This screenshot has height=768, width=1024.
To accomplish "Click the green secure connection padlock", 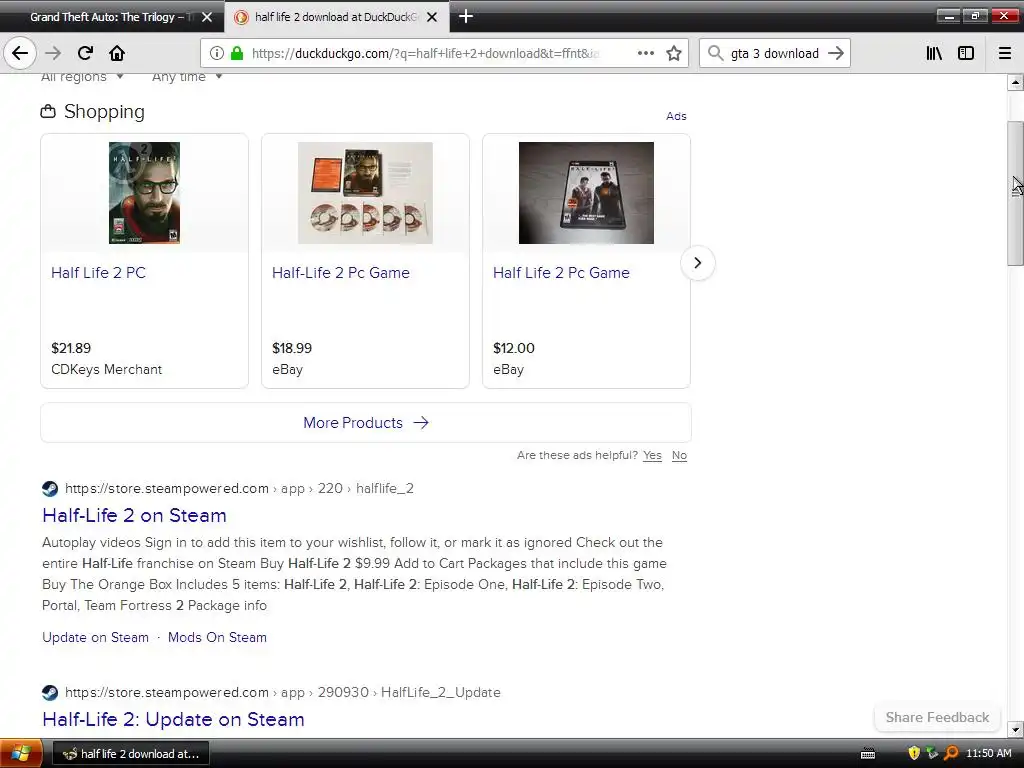I will (237, 53).
